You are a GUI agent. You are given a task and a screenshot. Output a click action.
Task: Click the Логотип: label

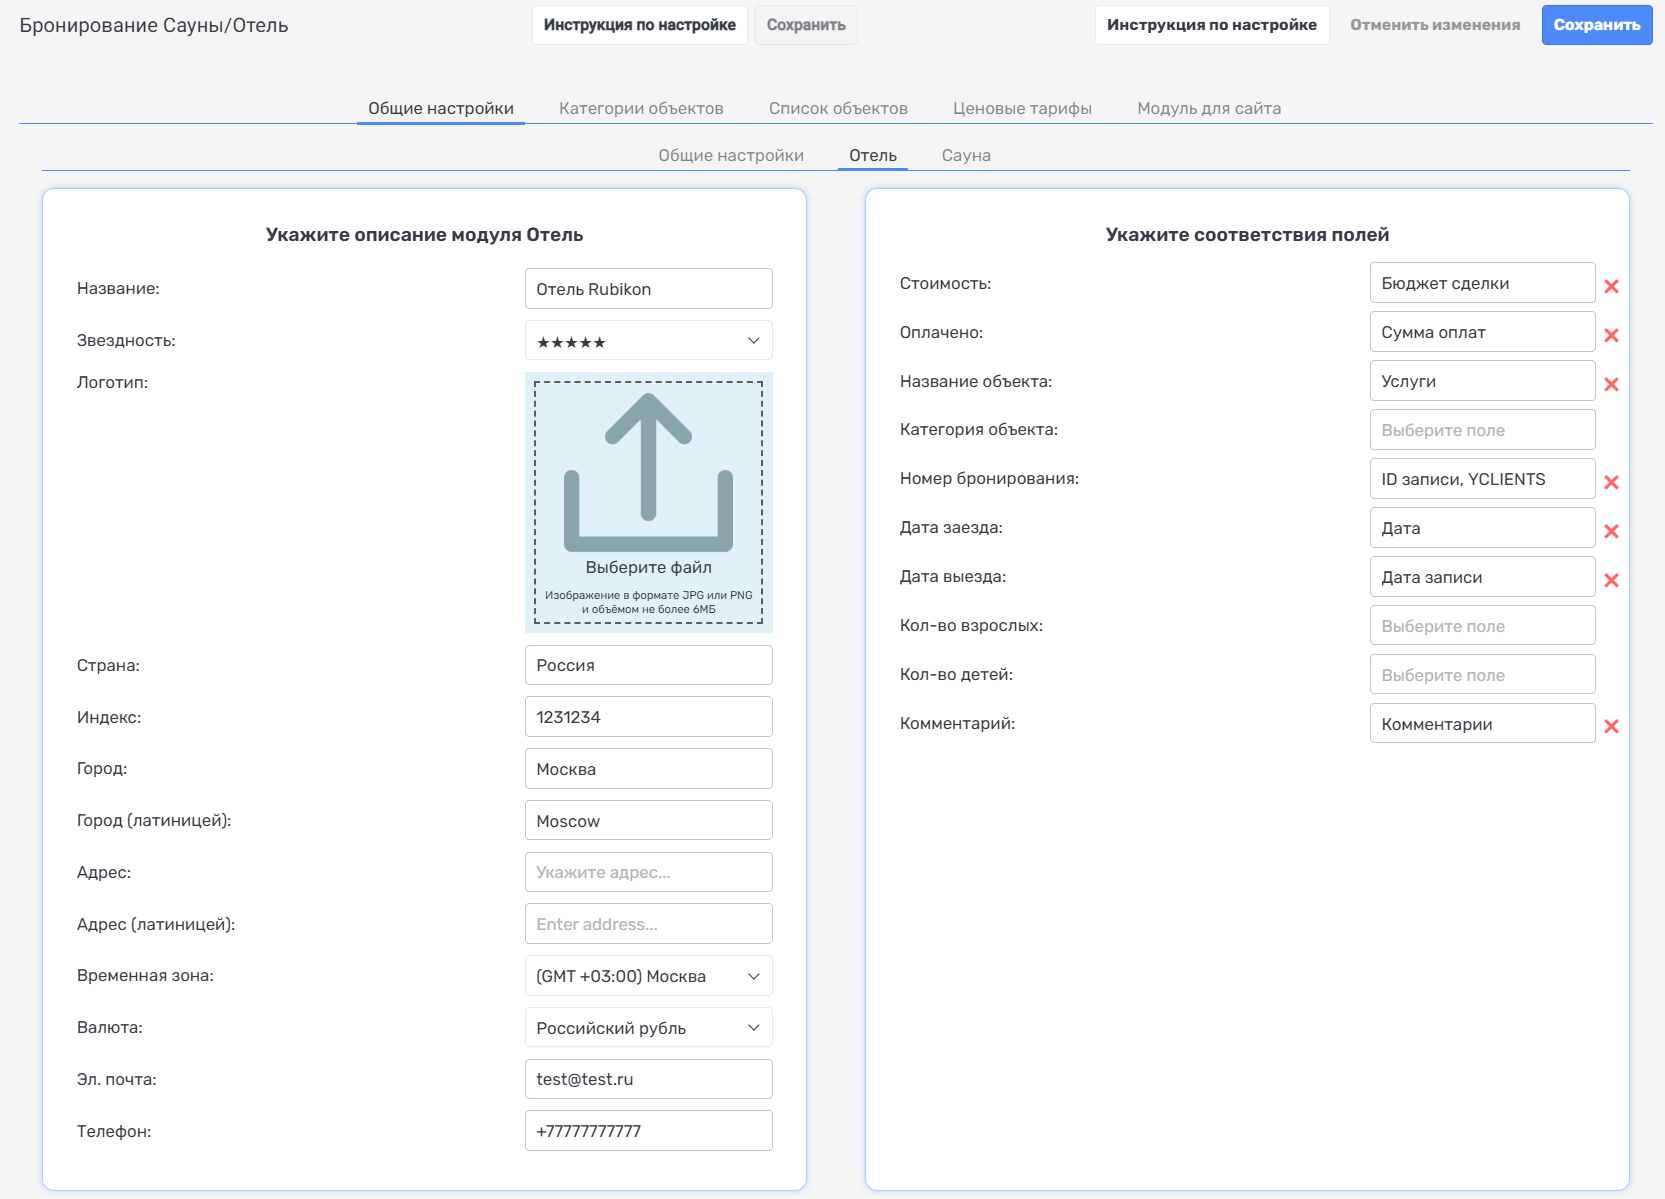112,382
